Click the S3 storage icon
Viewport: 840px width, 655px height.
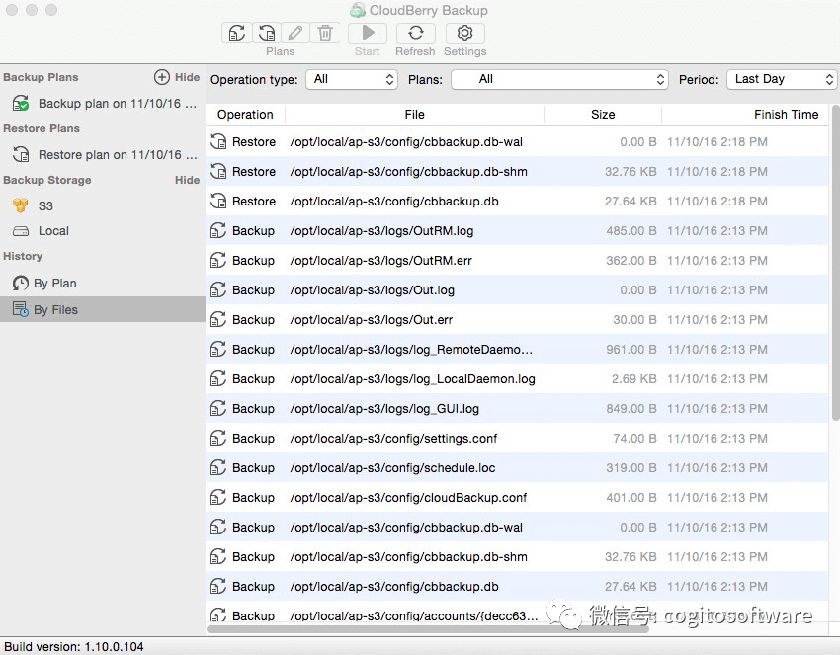[21, 205]
